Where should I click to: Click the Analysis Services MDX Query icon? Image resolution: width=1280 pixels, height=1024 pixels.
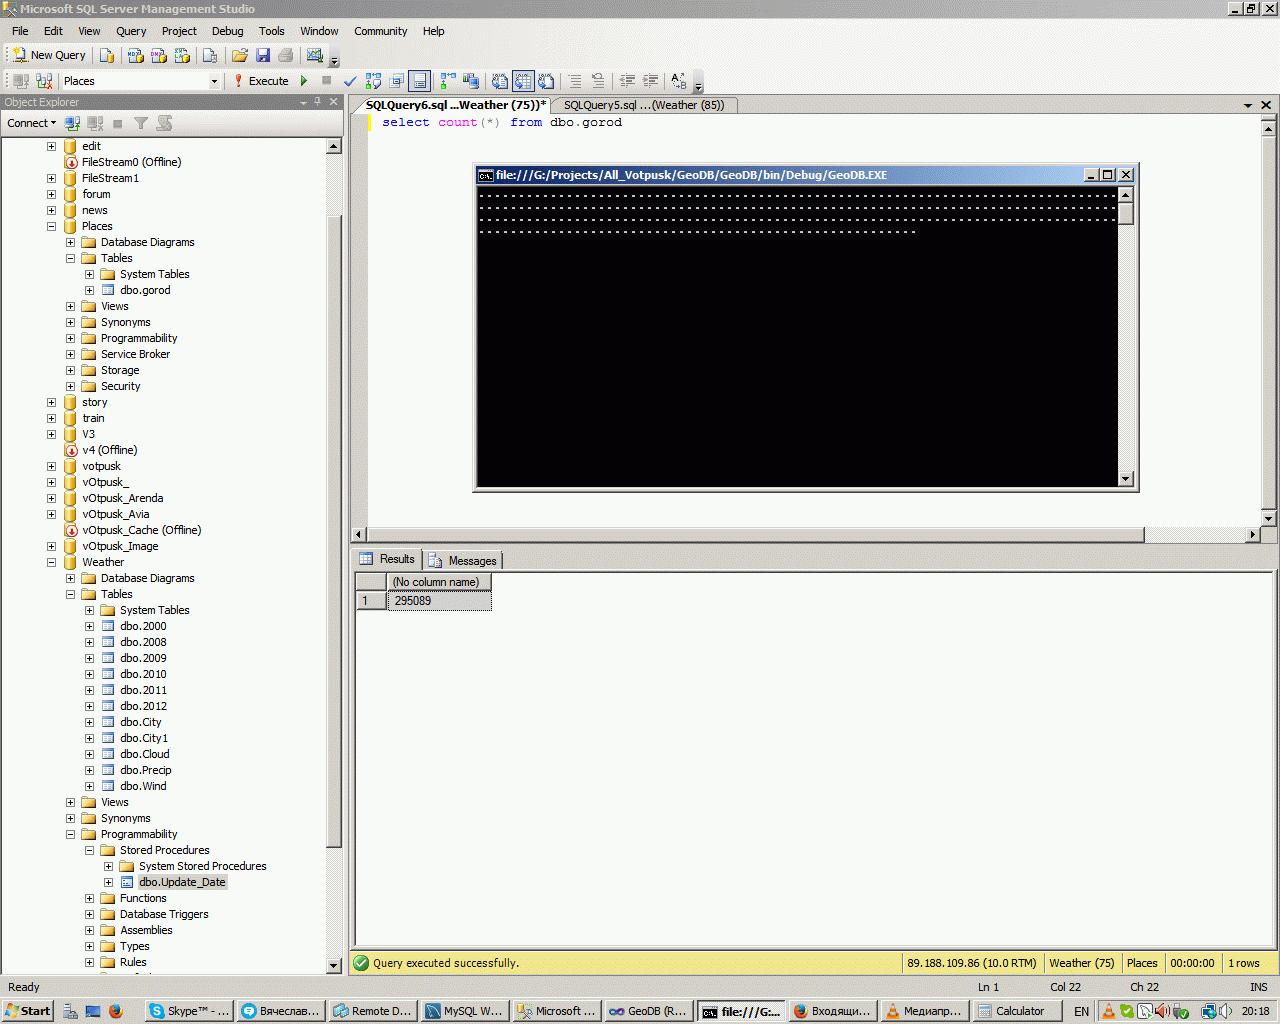point(136,55)
